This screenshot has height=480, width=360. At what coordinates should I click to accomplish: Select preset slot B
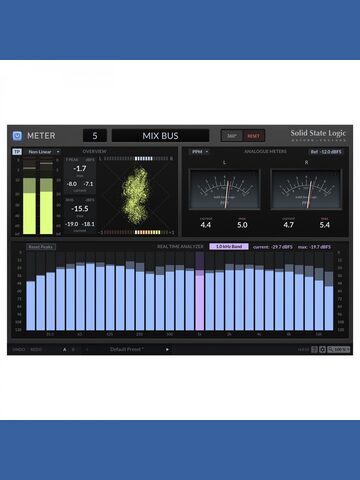(73, 349)
